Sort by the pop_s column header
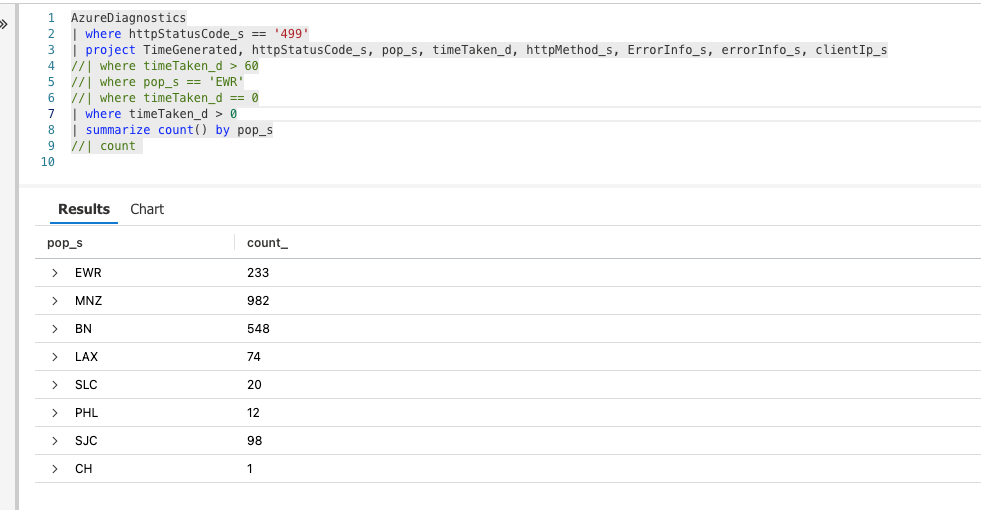The height and width of the screenshot is (510, 981). tap(65, 243)
